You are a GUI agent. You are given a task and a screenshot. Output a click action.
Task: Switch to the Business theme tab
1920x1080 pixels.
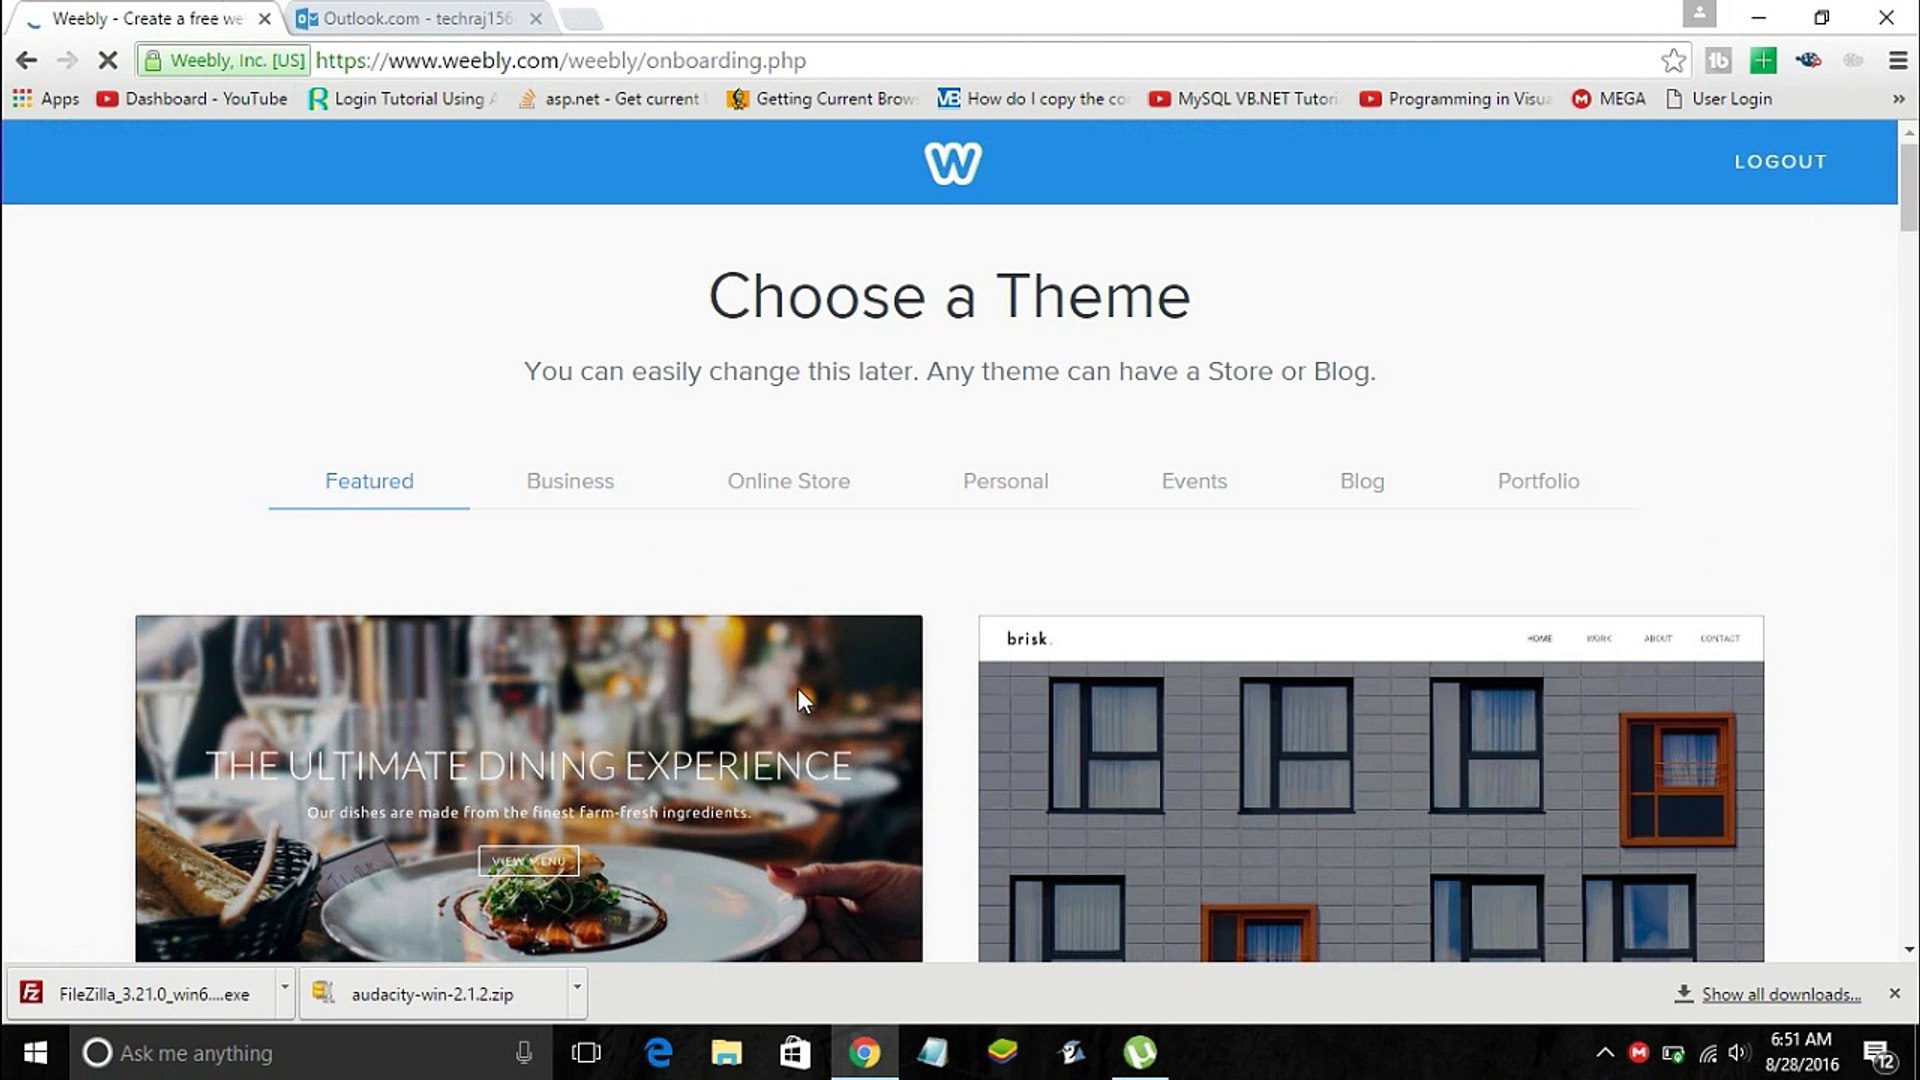(x=569, y=481)
